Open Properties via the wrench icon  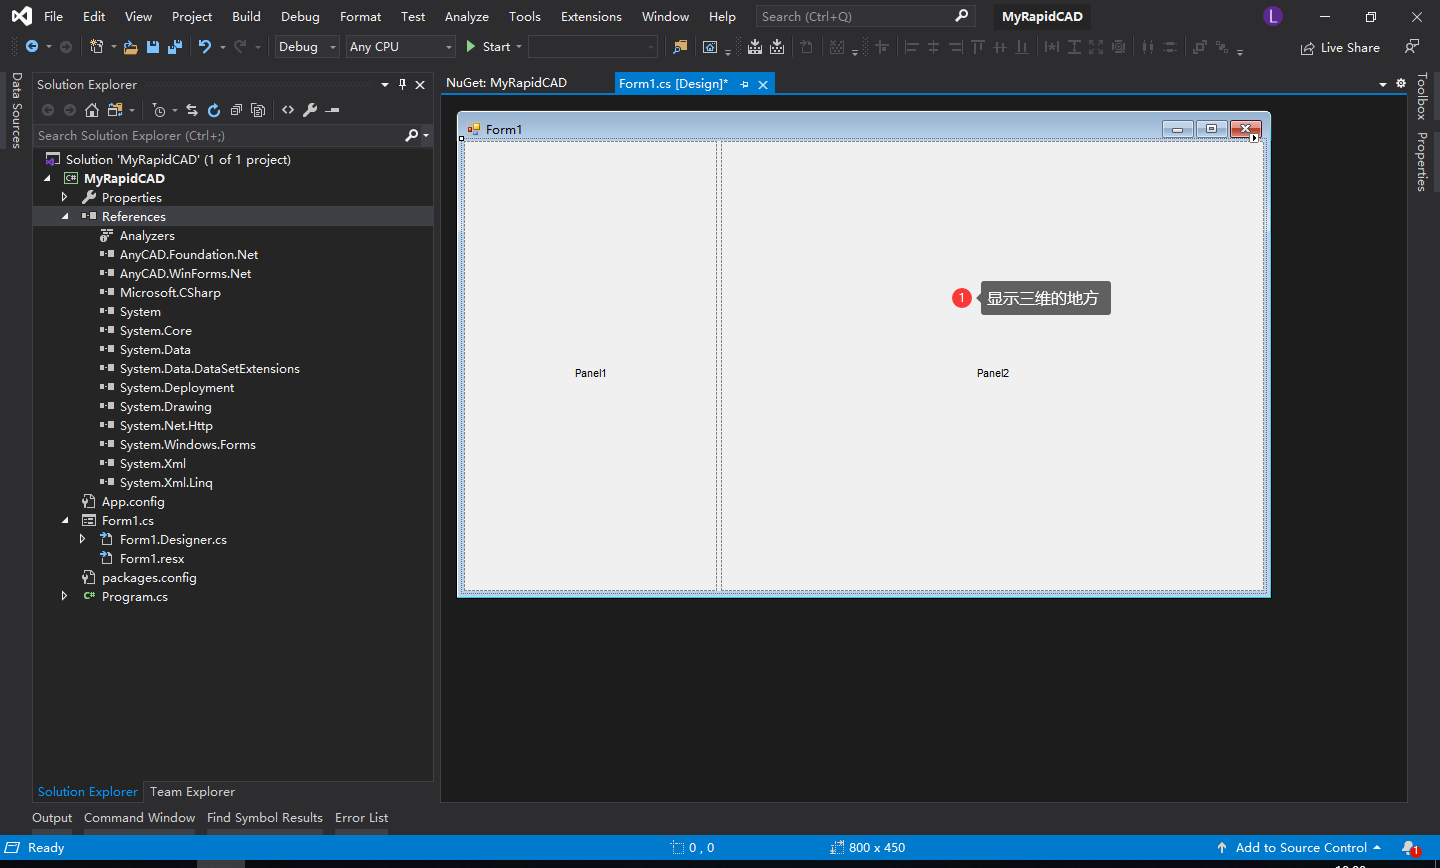coord(310,110)
